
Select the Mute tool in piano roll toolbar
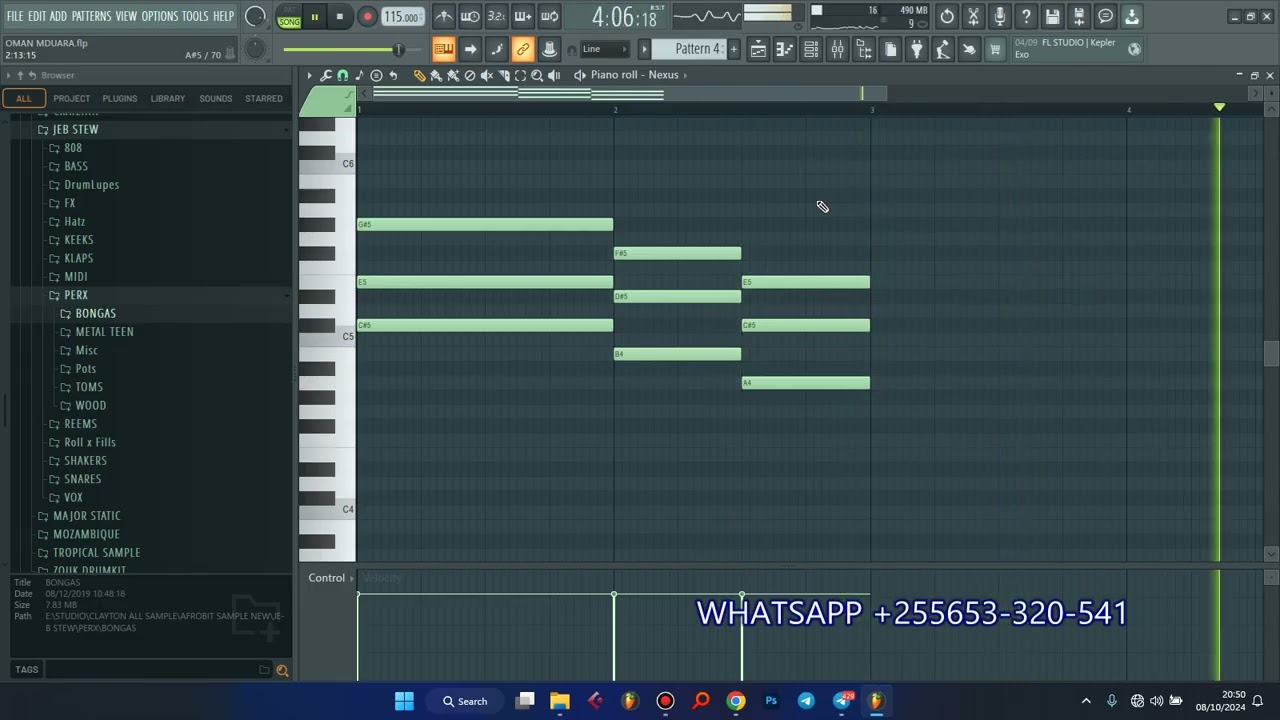[x=487, y=75]
